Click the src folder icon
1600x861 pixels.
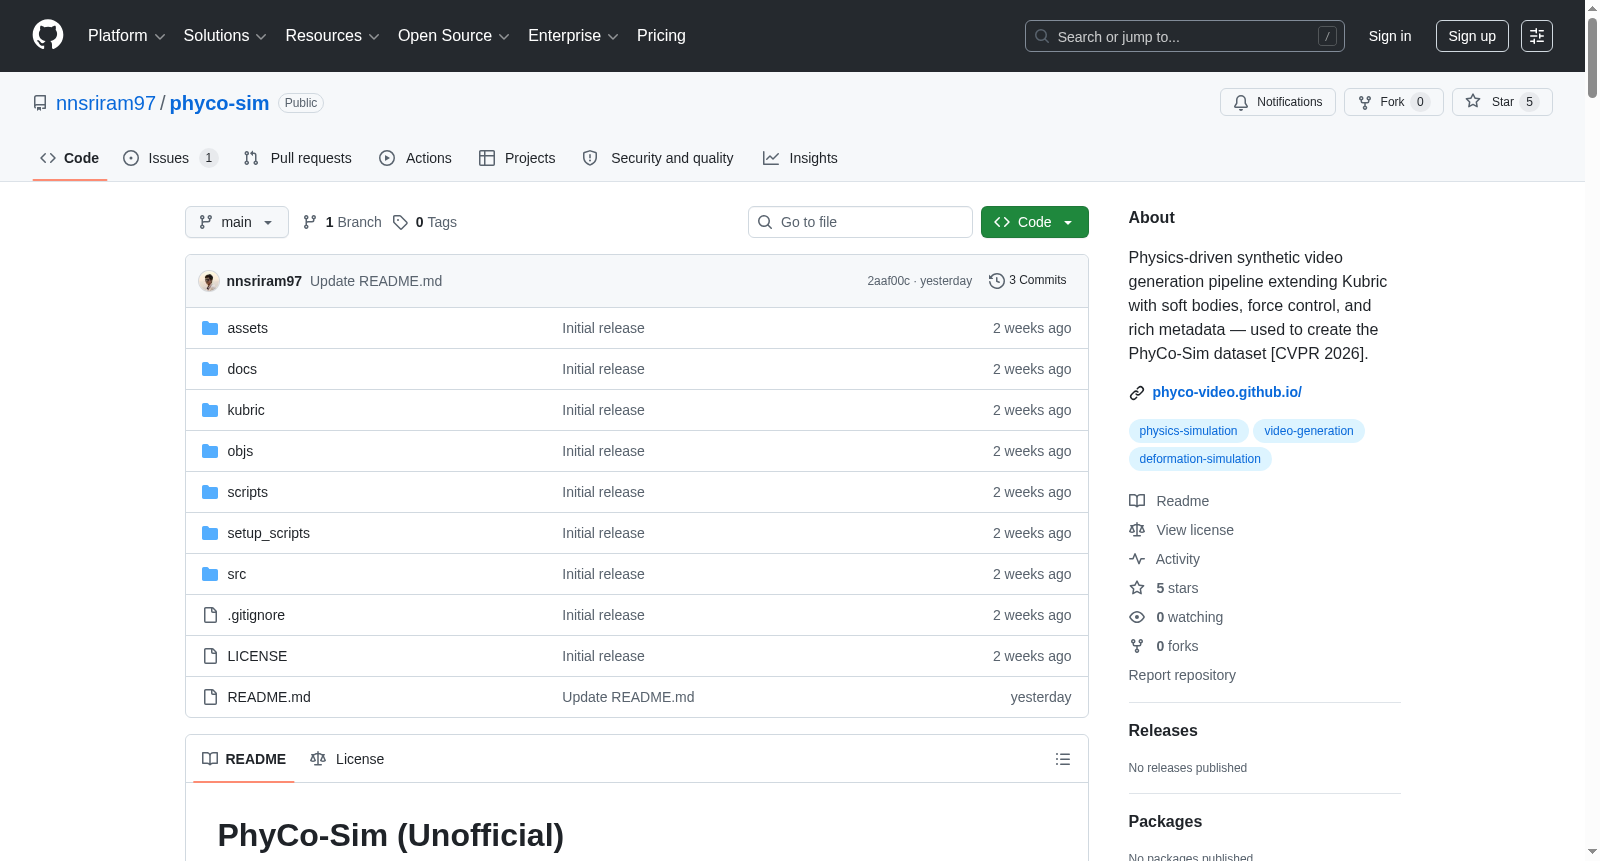(x=210, y=574)
